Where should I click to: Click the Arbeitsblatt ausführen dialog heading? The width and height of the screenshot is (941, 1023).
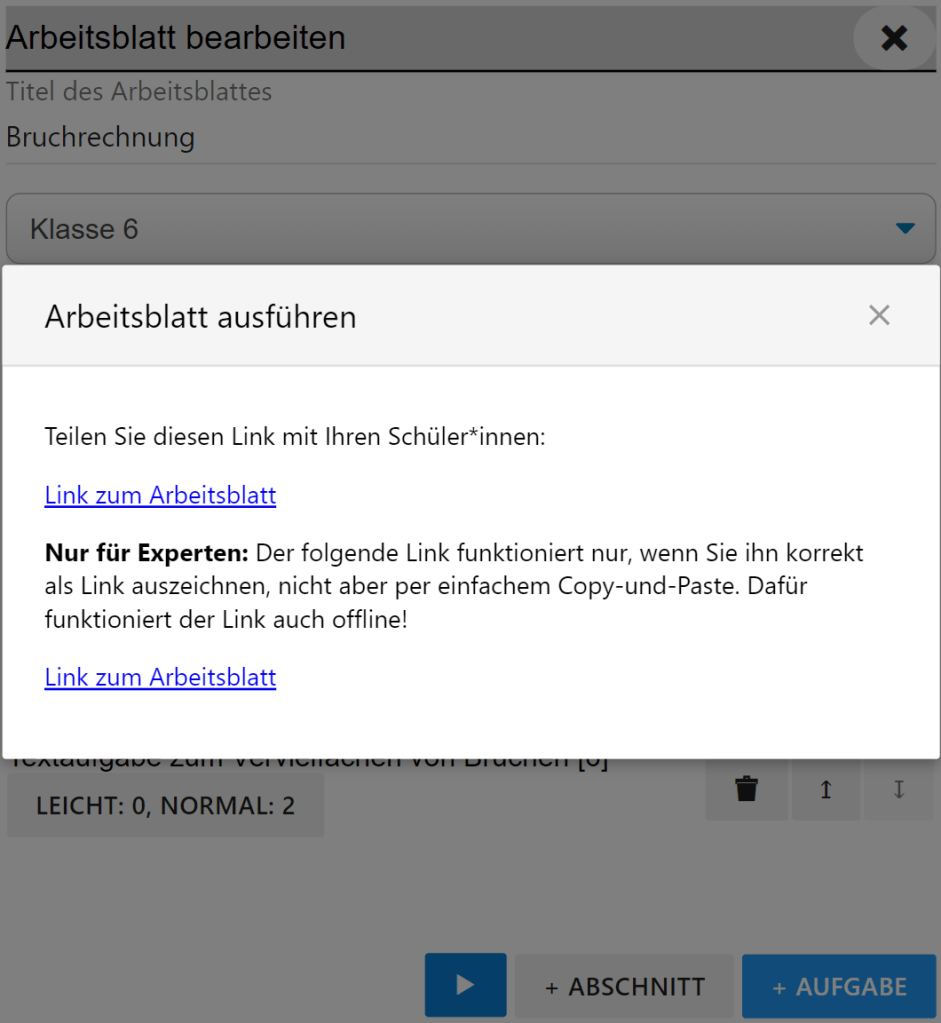(200, 317)
